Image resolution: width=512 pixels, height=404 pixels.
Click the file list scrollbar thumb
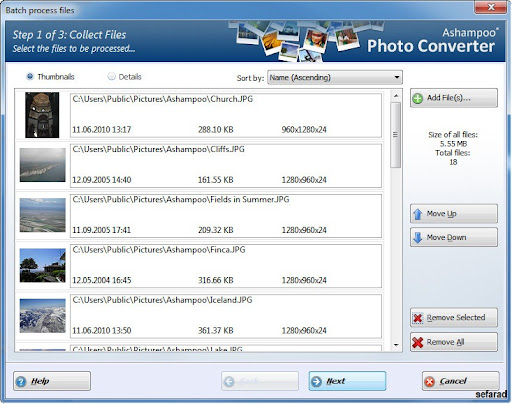click(x=396, y=135)
